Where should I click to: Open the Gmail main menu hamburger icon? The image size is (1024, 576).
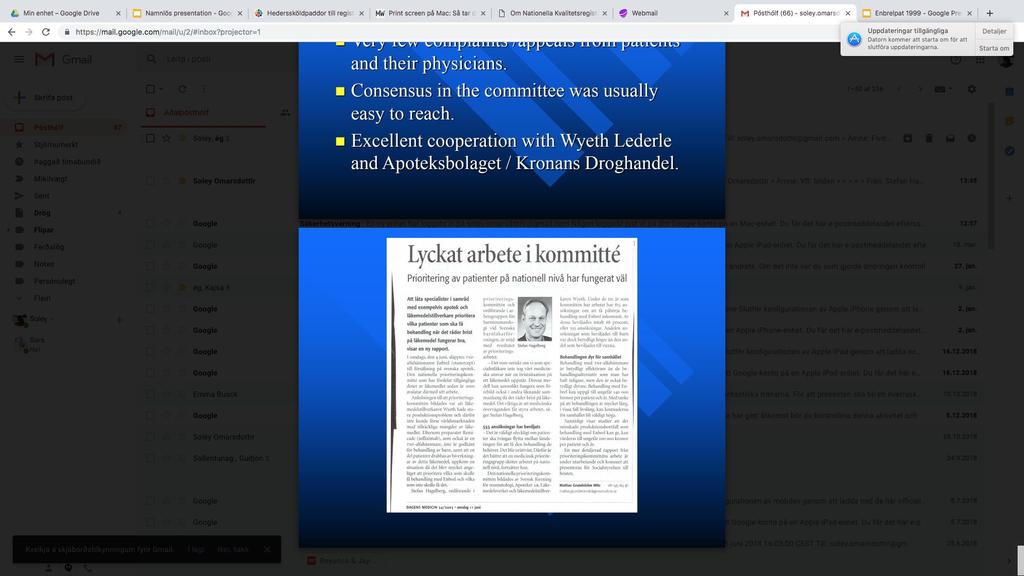coord(19,59)
